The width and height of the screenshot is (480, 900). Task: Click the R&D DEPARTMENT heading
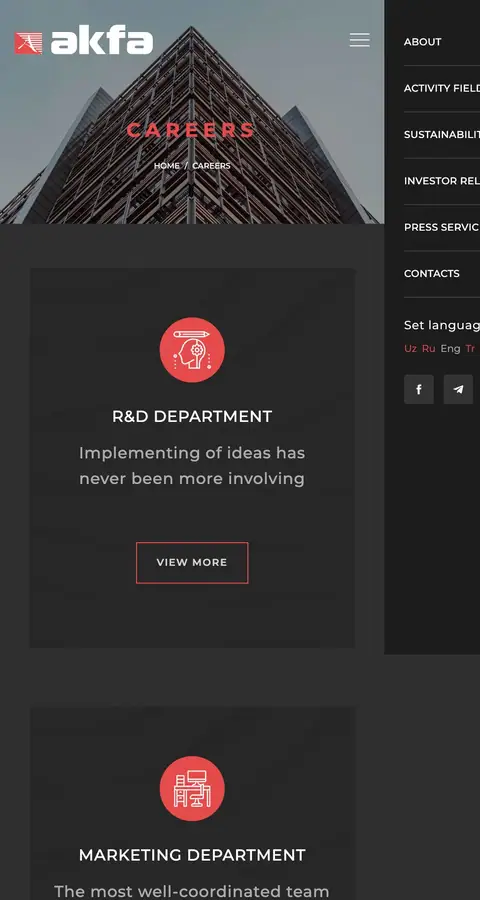[192, 416]
